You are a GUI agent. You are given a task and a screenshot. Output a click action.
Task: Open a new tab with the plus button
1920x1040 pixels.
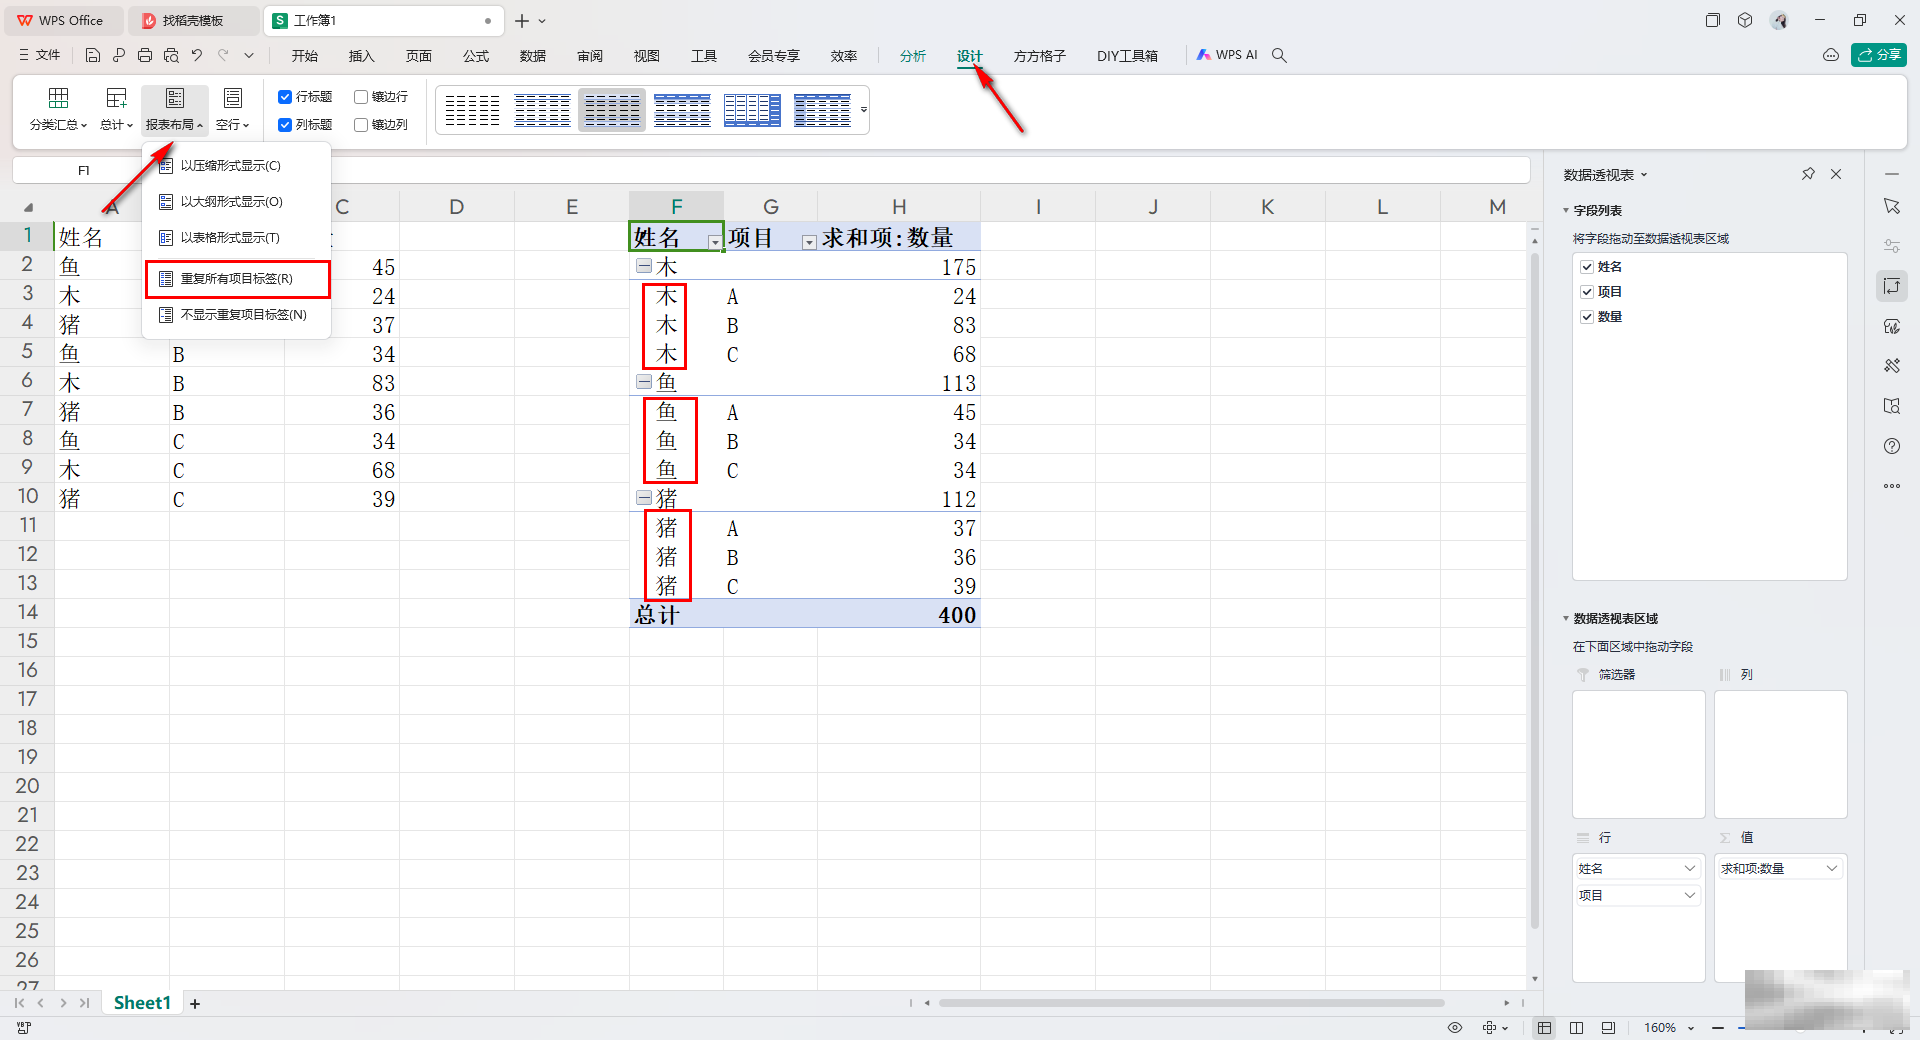point(522,20)
